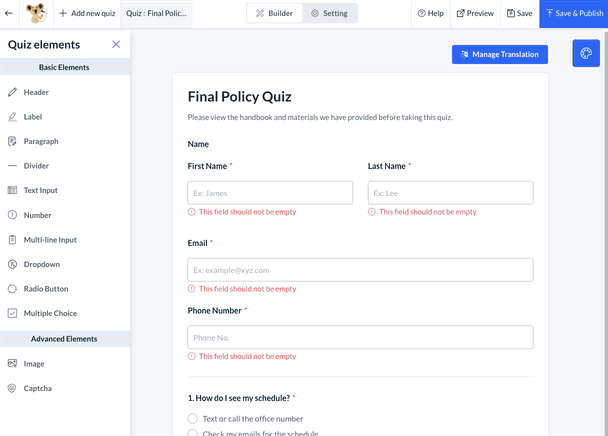Image resolution: width=608 pixels, height=436 pixels.
Task: Add a Paragraph element
Action: pyautogui.click(x=41, y=141)
